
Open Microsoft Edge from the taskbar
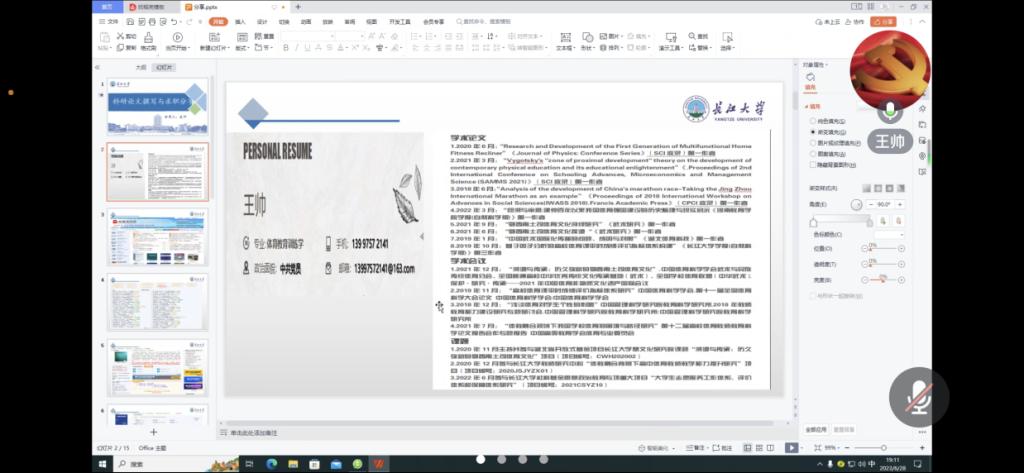coord(271,464)
